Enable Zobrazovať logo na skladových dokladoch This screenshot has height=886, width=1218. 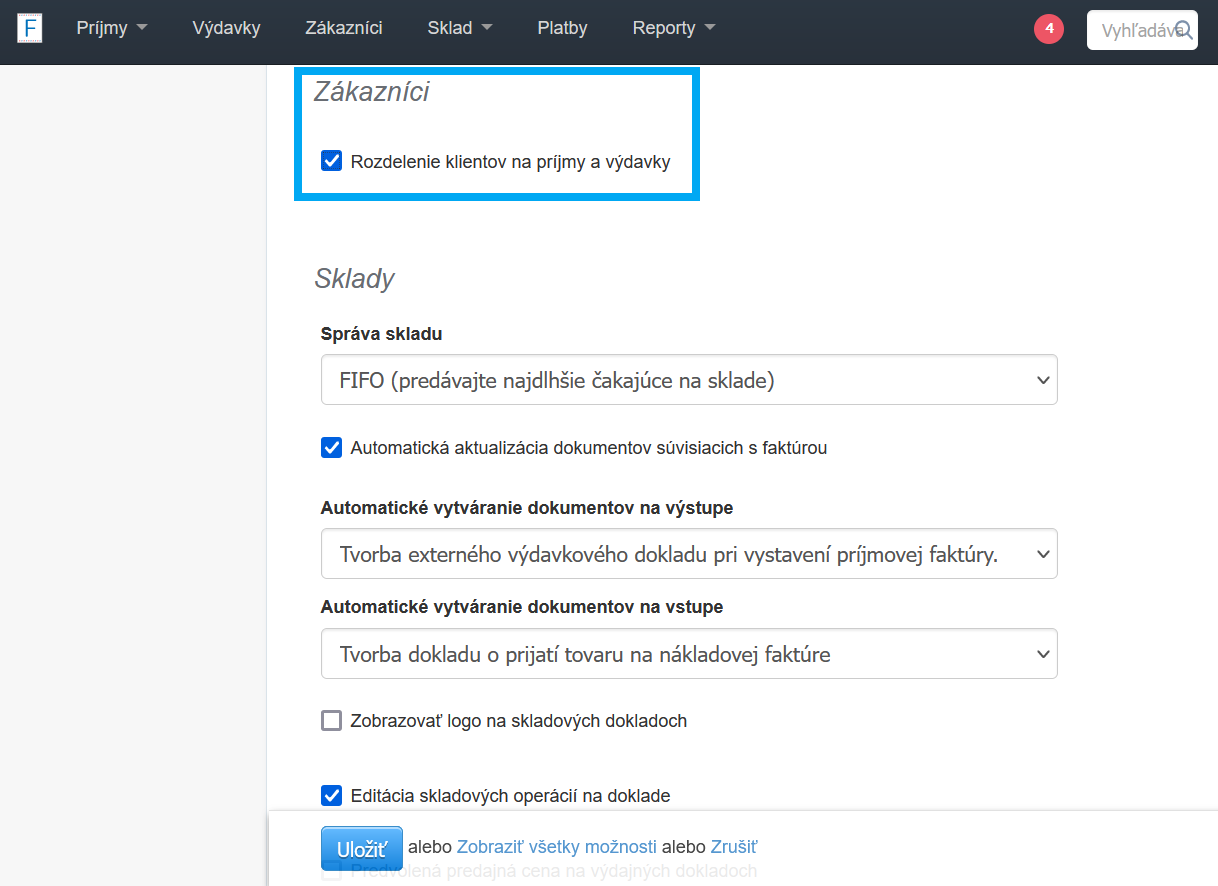(332, 720)
